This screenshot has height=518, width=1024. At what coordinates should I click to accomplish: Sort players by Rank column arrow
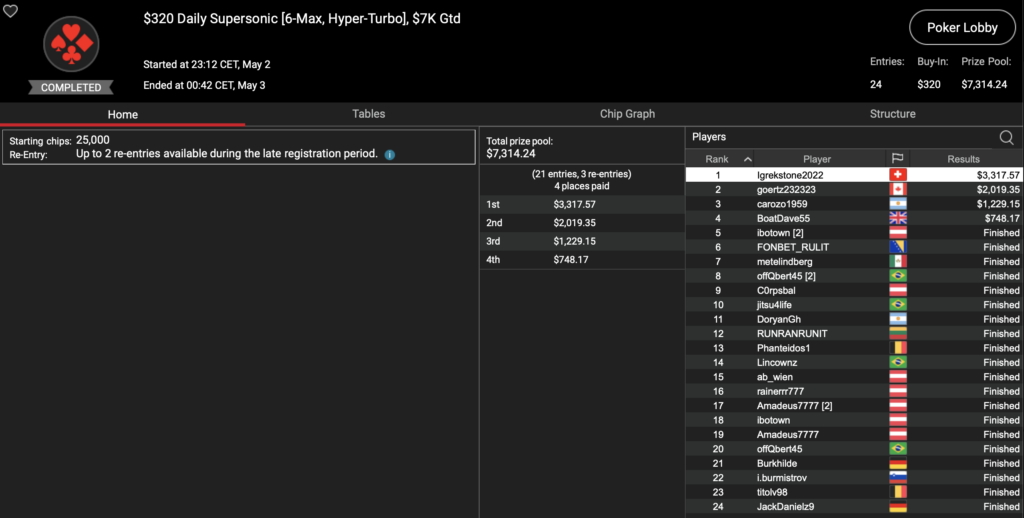(747, 159)
